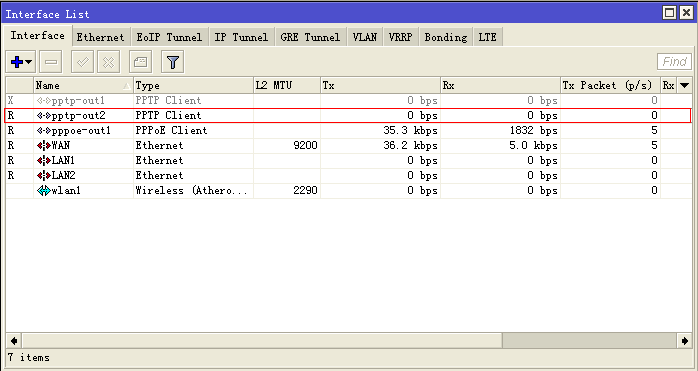
Task: Click the LAN1 ethernet interface icon
Action: tap(43, 161)
